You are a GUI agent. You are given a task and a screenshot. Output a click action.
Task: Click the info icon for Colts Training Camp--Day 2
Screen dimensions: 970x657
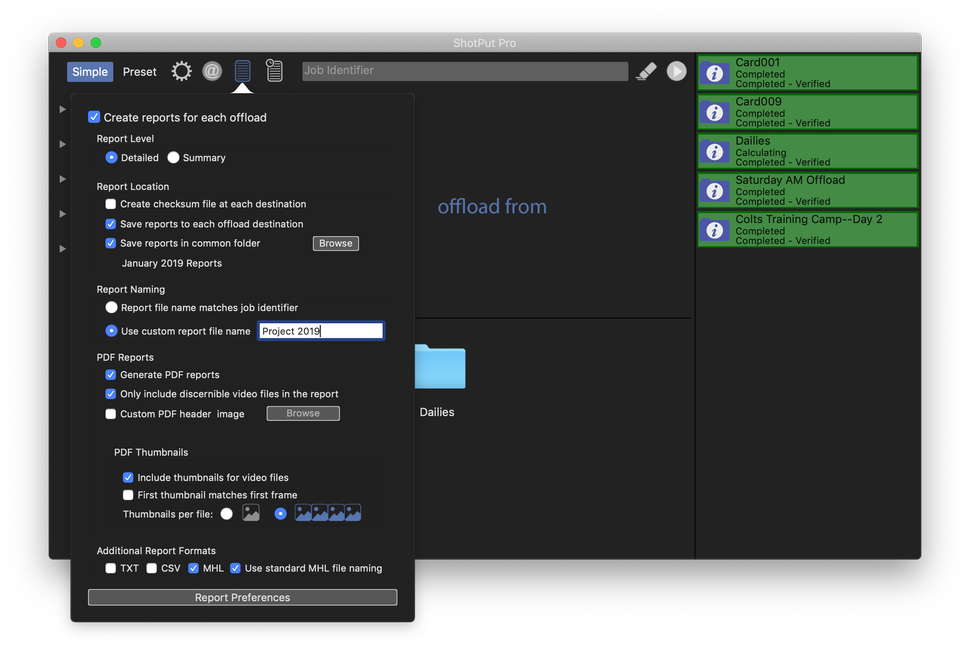coord(713,229)
